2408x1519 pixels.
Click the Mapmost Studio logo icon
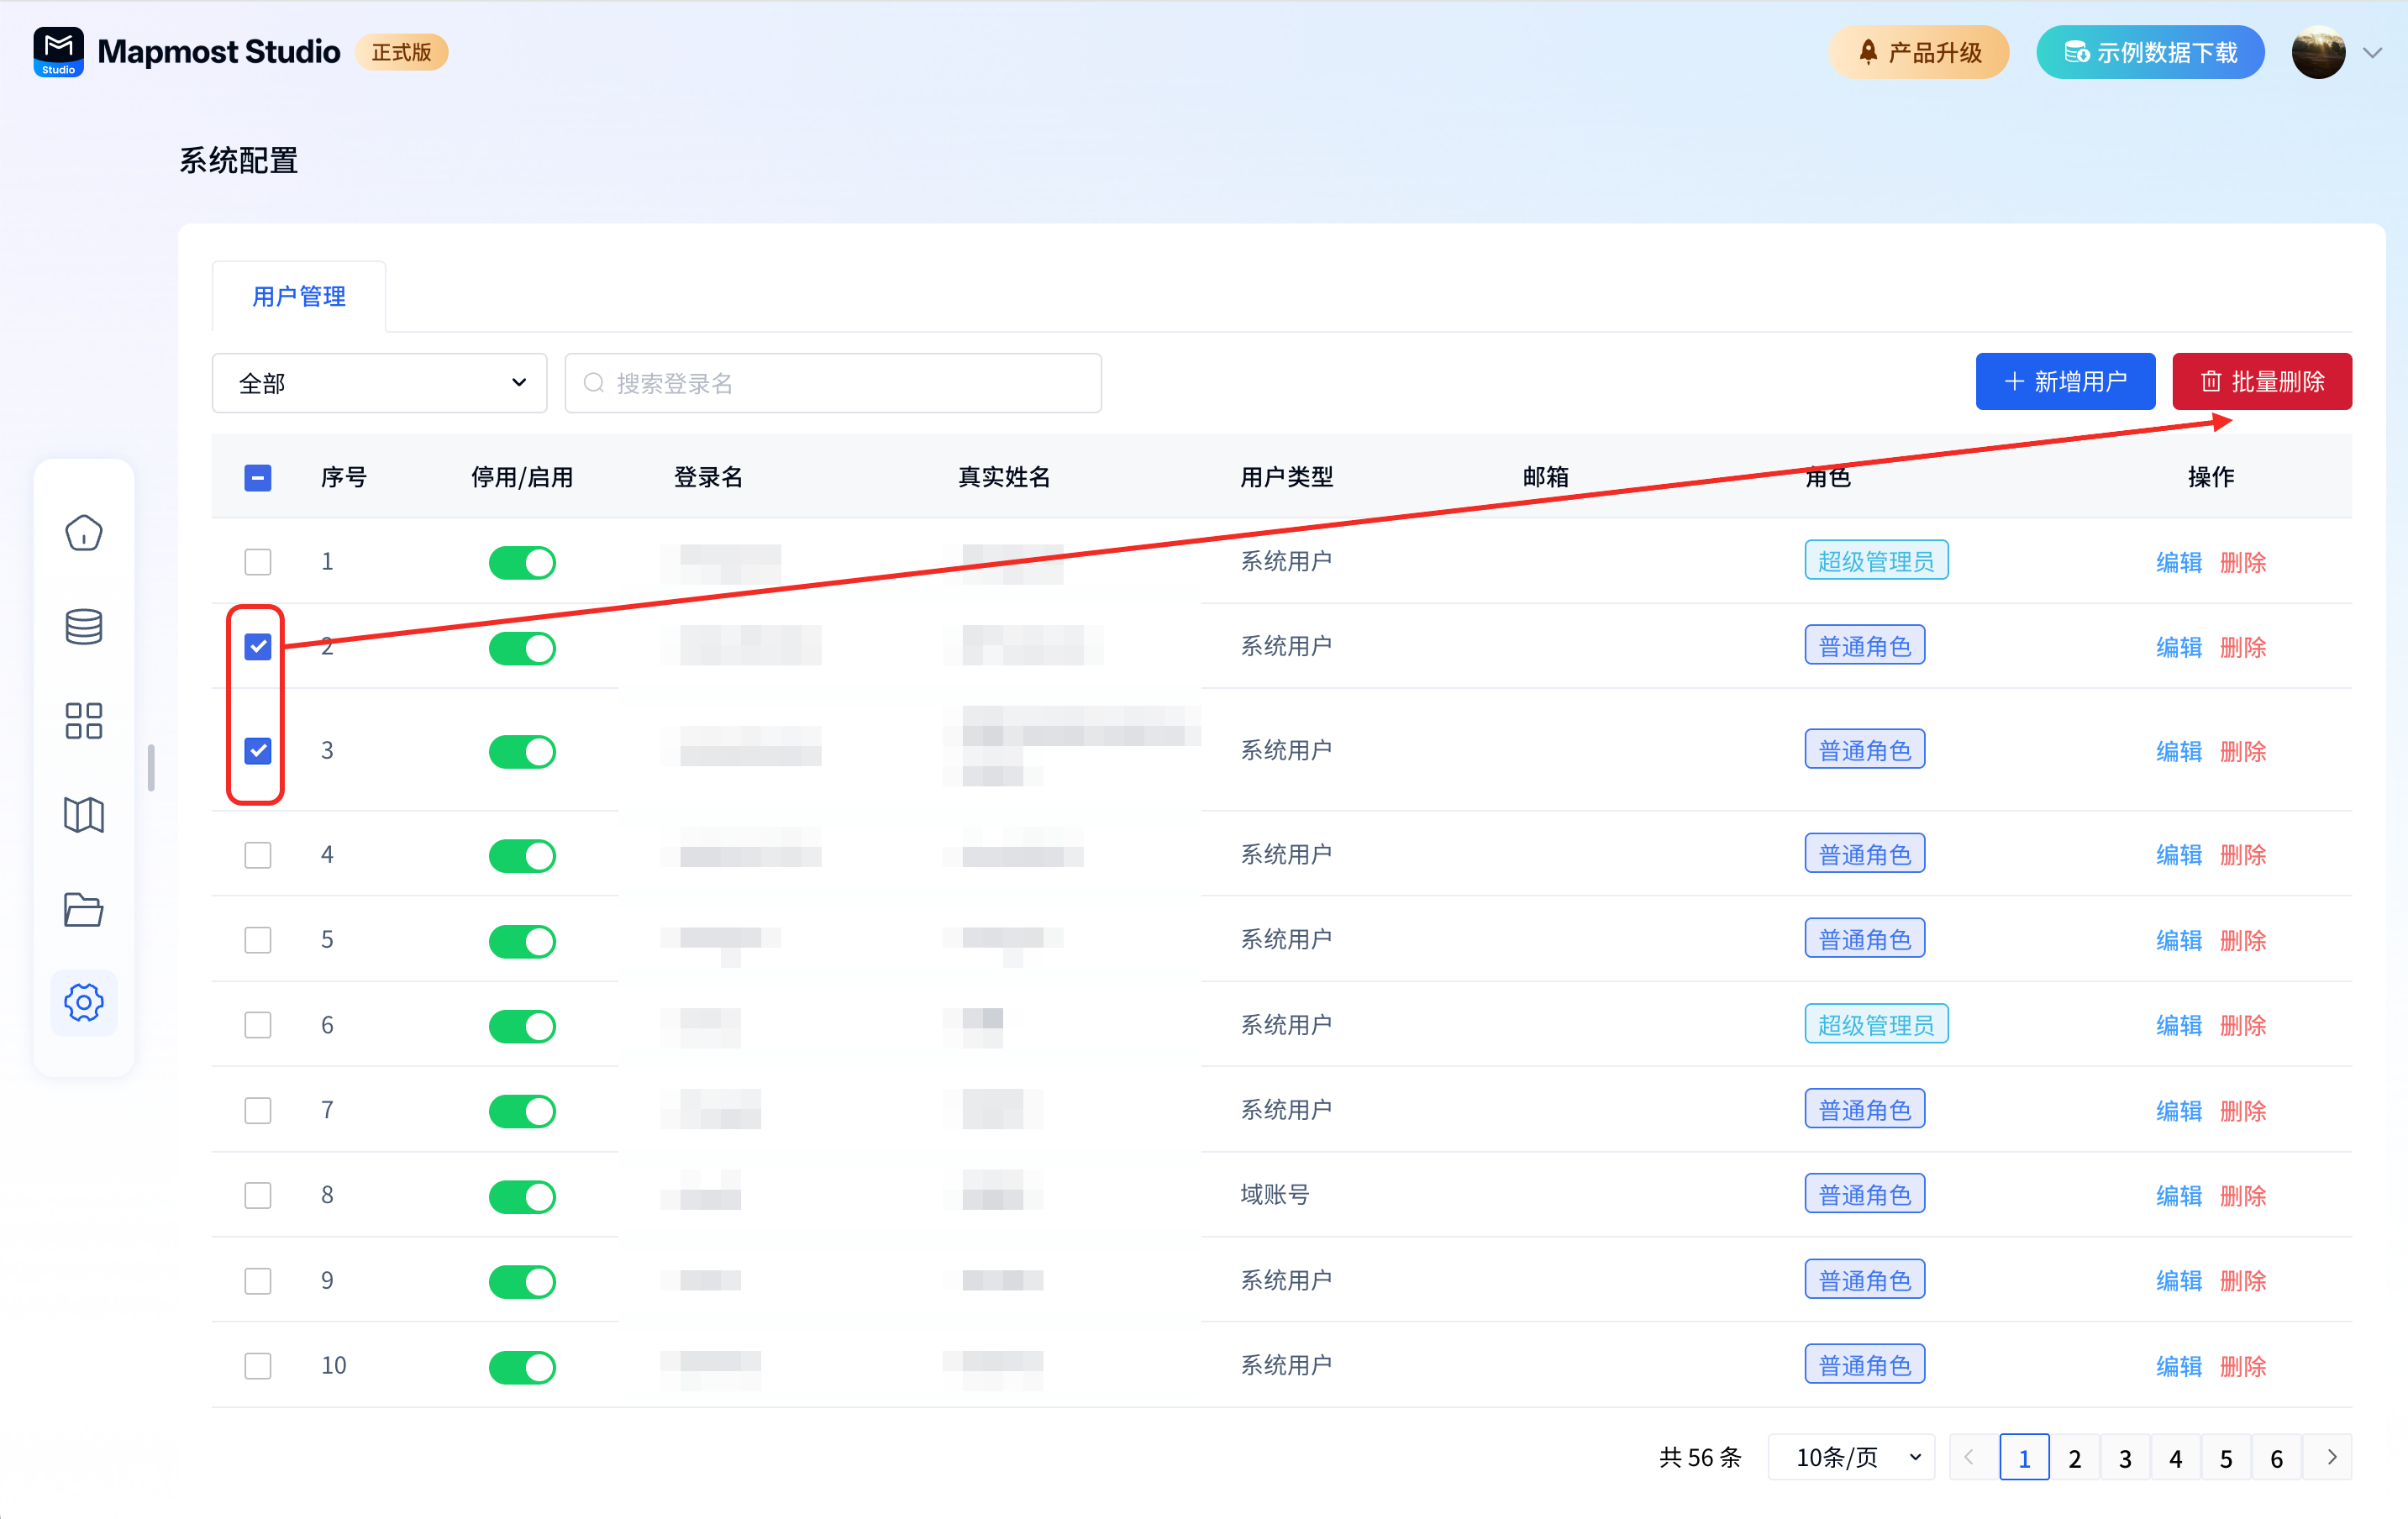click(58, 52)
